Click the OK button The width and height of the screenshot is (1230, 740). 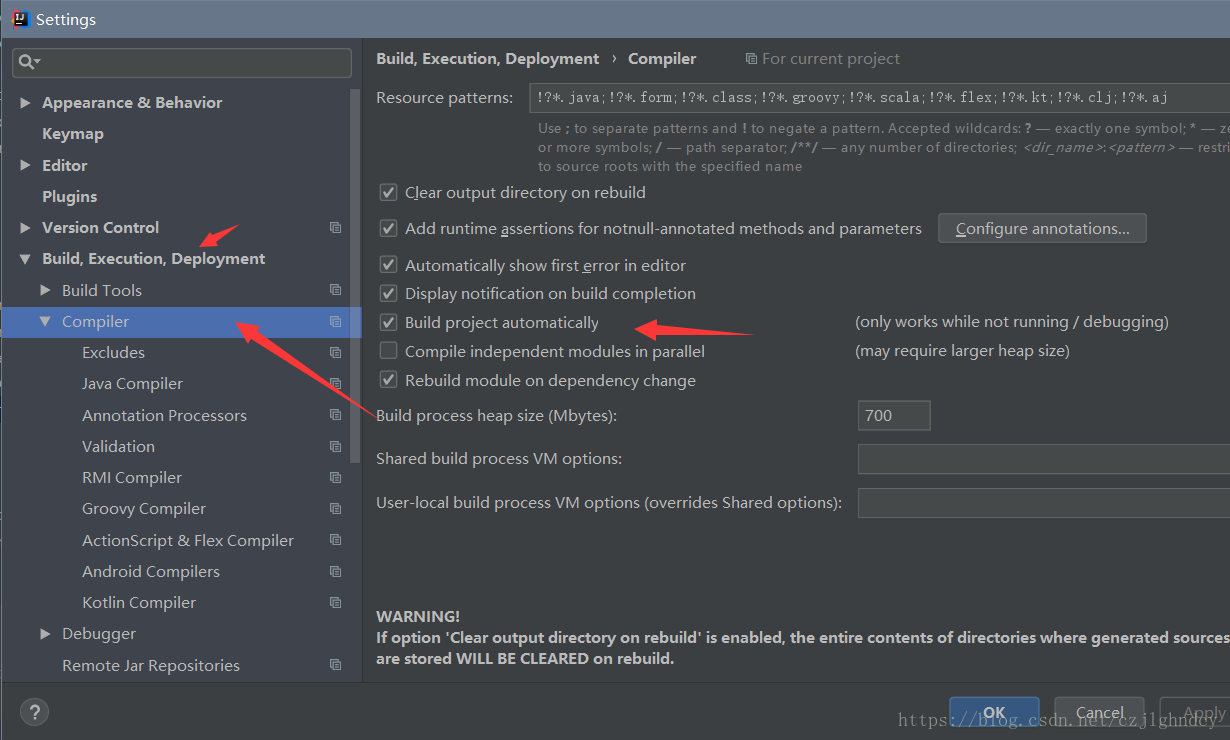tap(994, 713)
